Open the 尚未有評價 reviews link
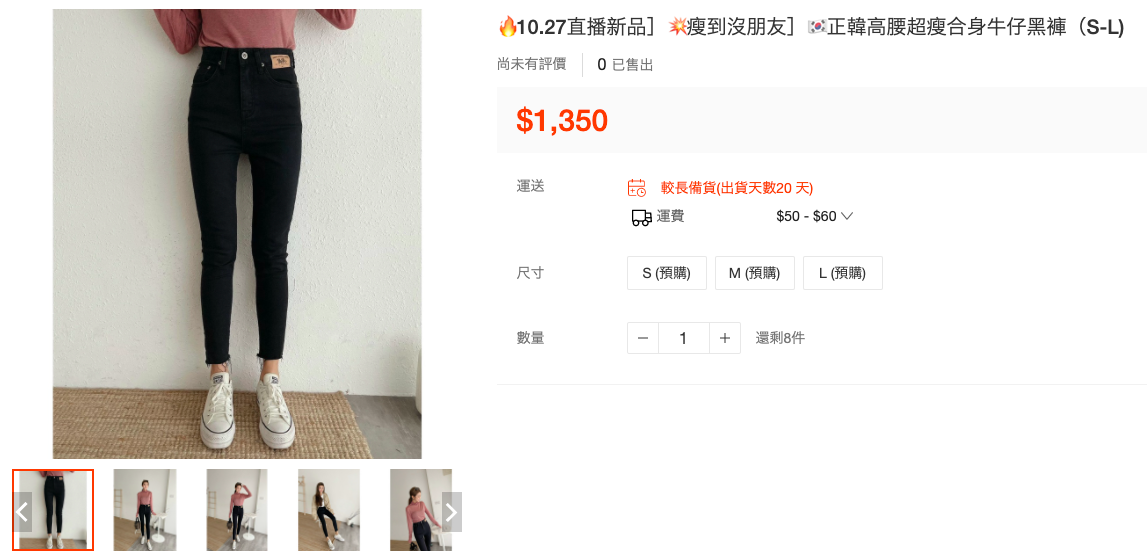 [532, 64]
